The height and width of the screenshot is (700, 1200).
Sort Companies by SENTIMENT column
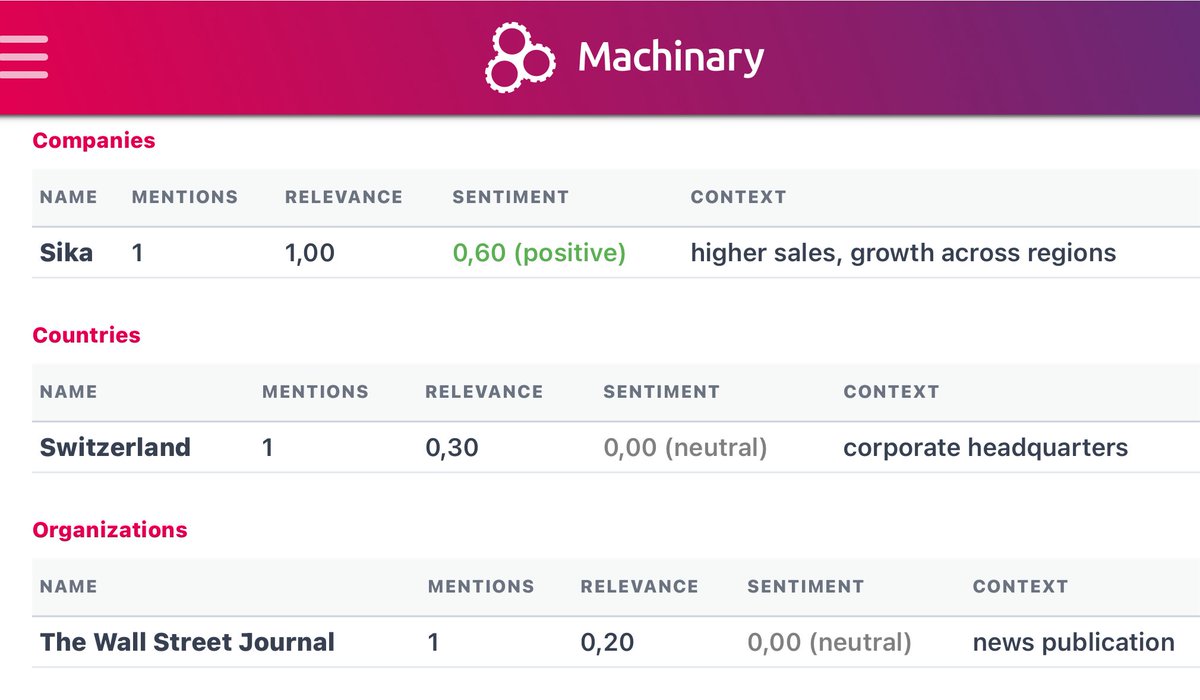[x=510, y=197]
